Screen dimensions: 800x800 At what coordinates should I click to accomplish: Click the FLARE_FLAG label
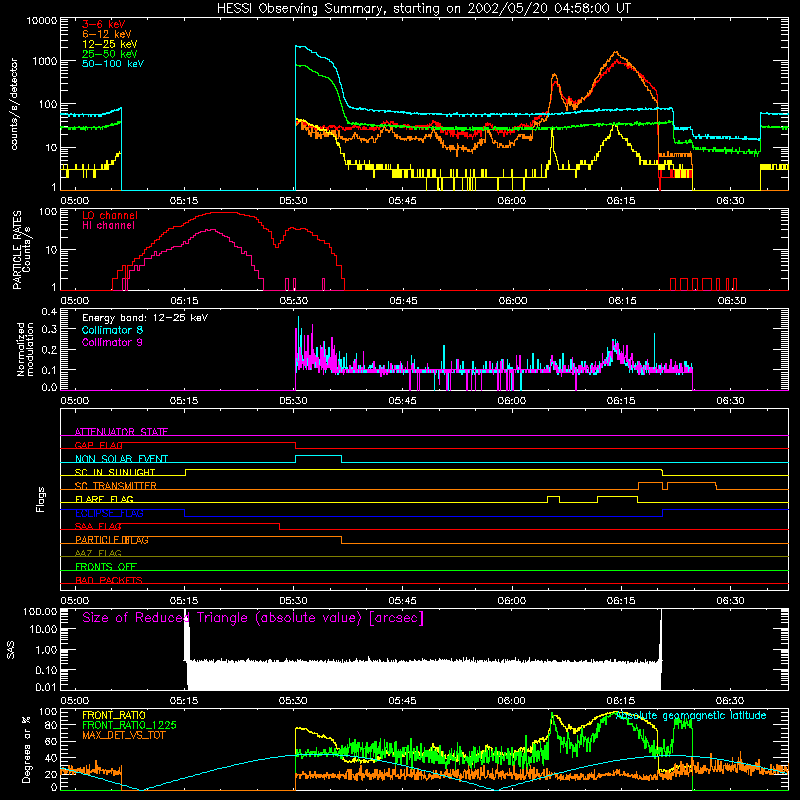tap(104, 499)
